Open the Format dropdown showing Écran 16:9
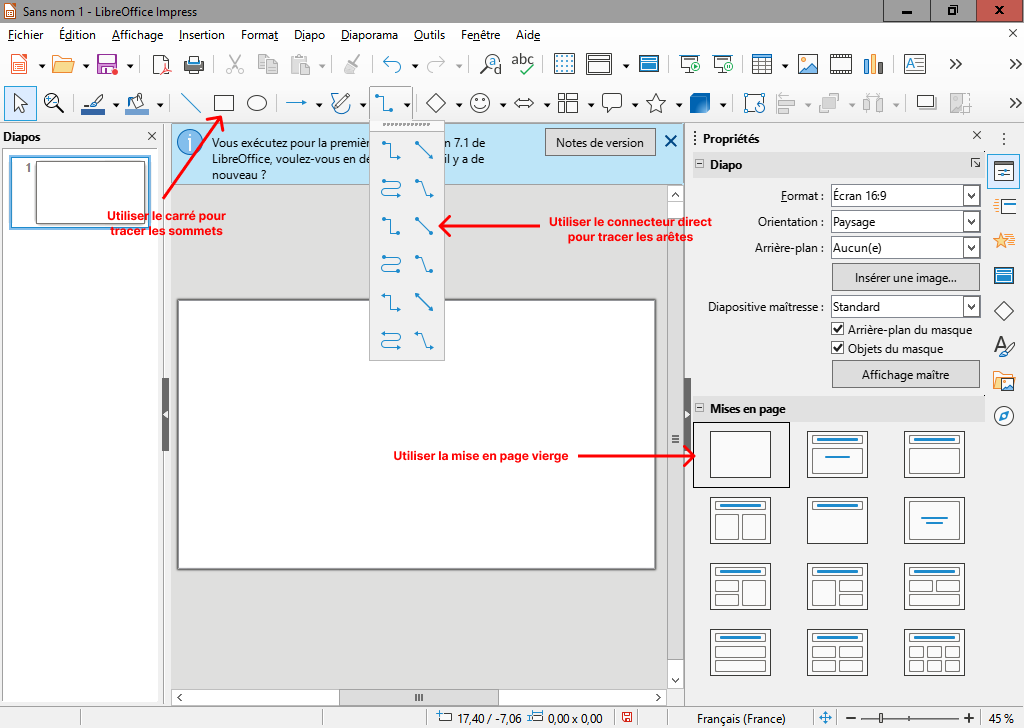Image resolution: width=1024 pixels, height=728 pixels. click(970, 196)
